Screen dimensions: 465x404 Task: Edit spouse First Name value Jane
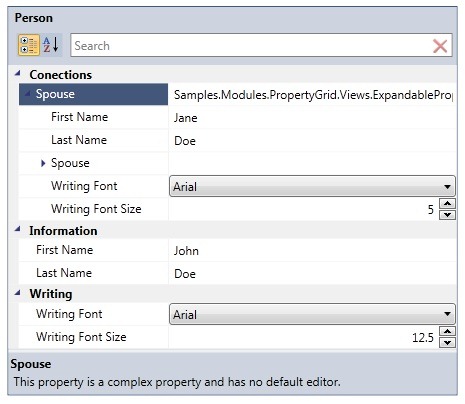coord(312,118)
